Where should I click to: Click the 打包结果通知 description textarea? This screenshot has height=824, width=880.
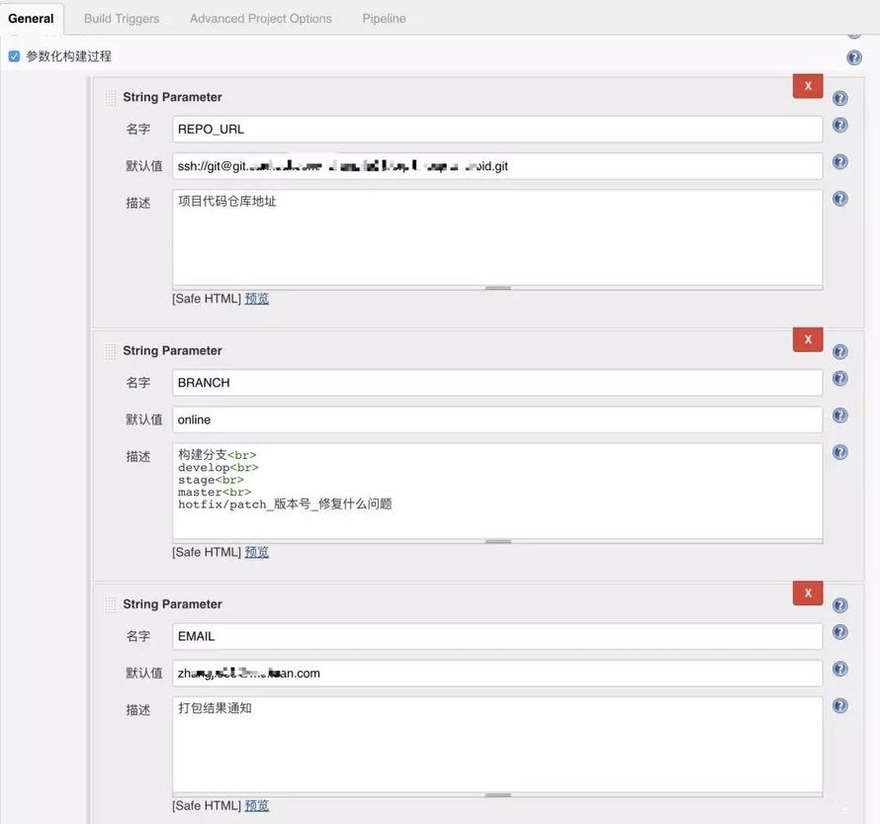point(497,745)
